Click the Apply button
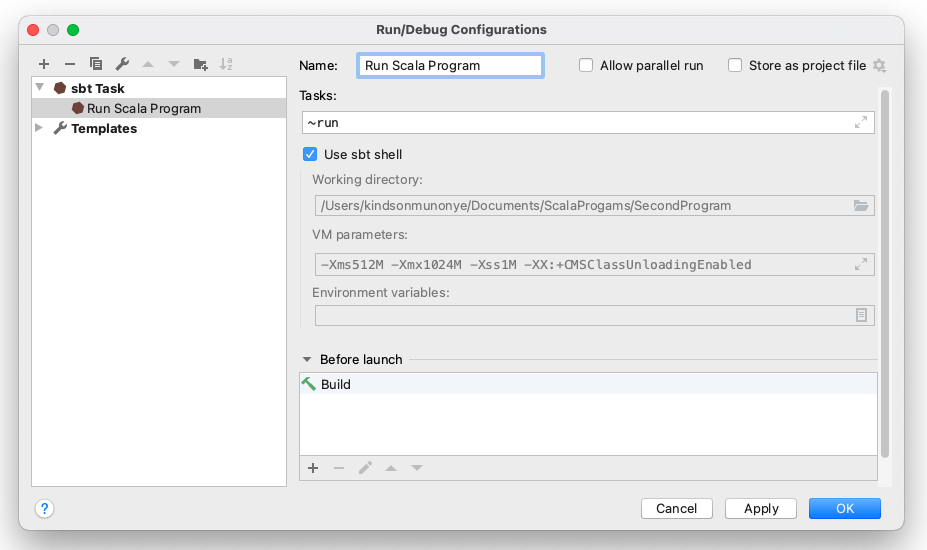This screenshot has height=550, width=927. point(761,509)
